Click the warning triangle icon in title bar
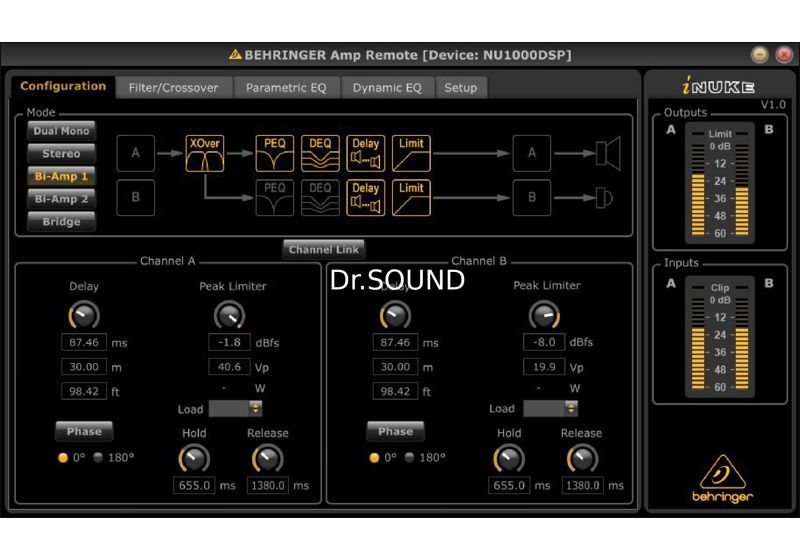 235,54
